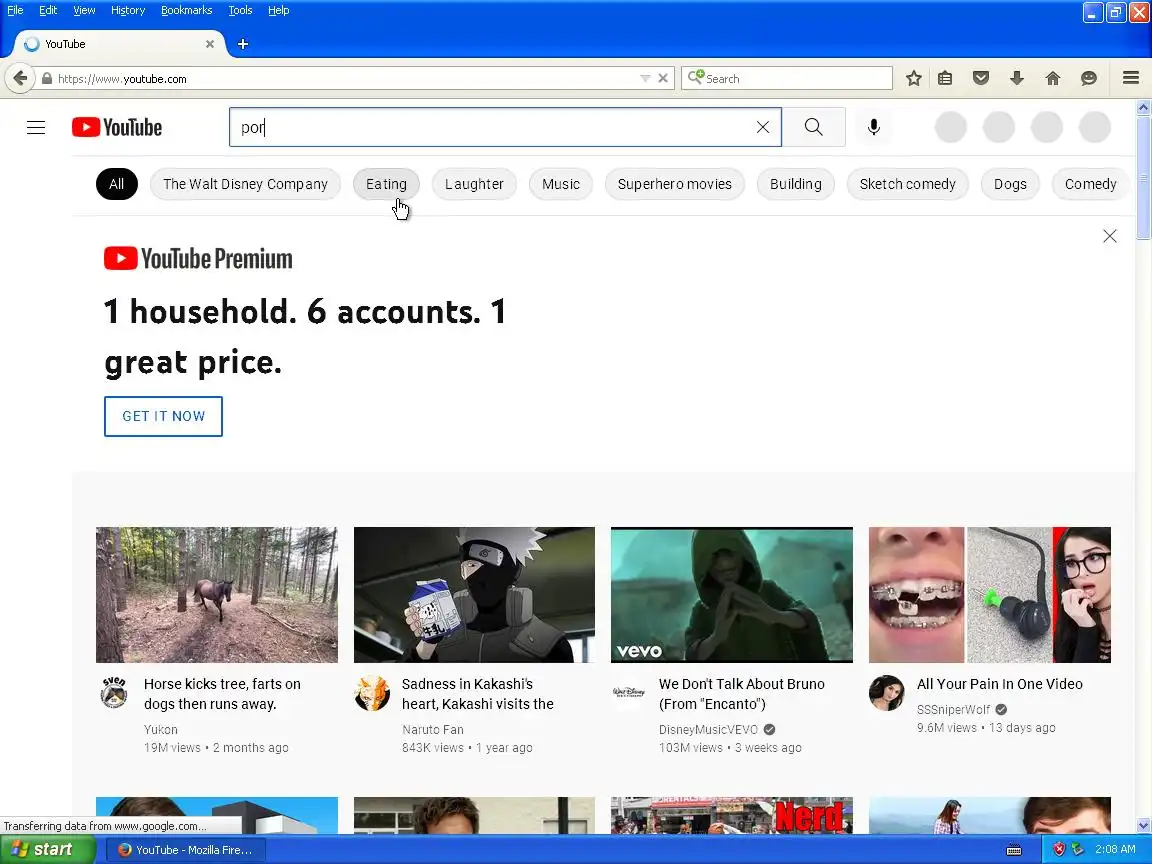
Task: Click the SSSniperWolf channel avatar
Action: 887,693
